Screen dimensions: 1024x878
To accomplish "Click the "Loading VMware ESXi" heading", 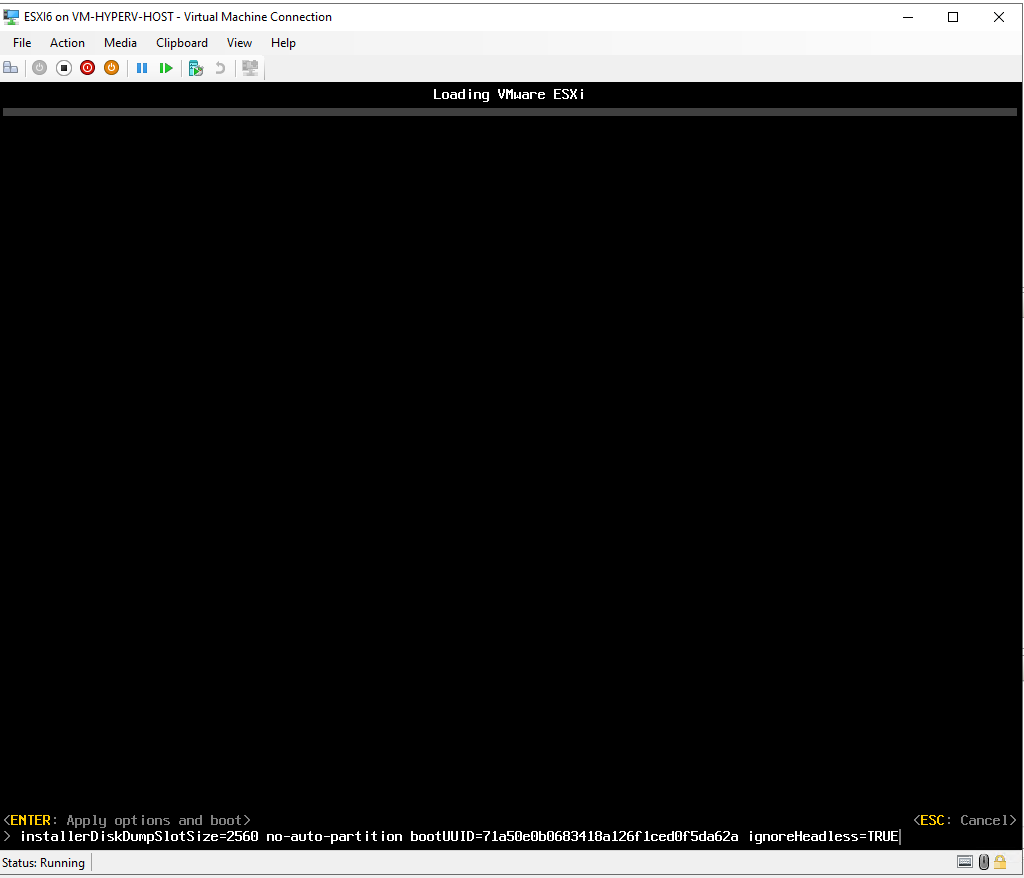I will 509,95.
